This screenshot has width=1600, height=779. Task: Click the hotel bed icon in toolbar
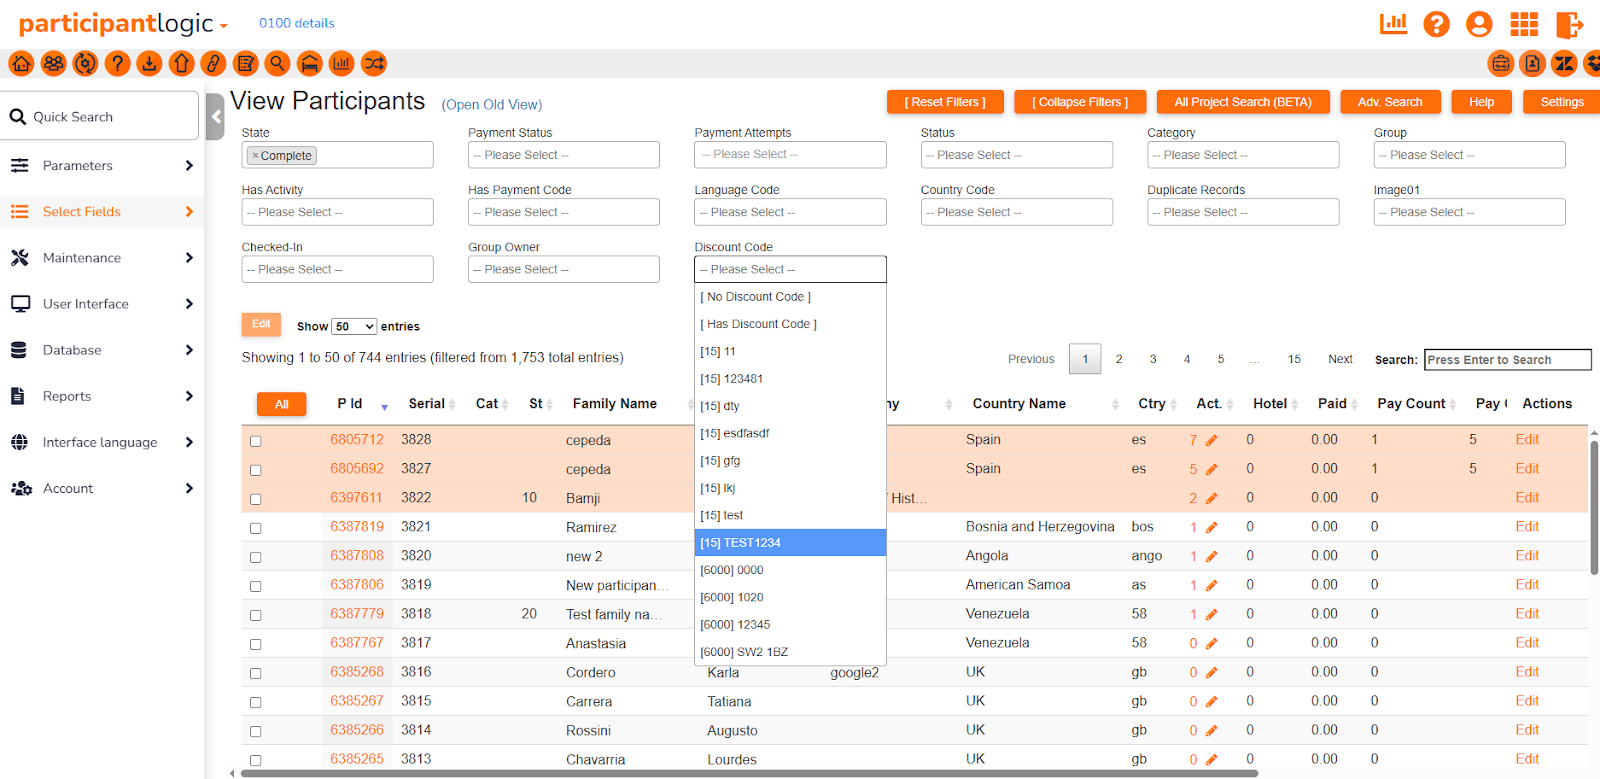click(x=309, y=64)
